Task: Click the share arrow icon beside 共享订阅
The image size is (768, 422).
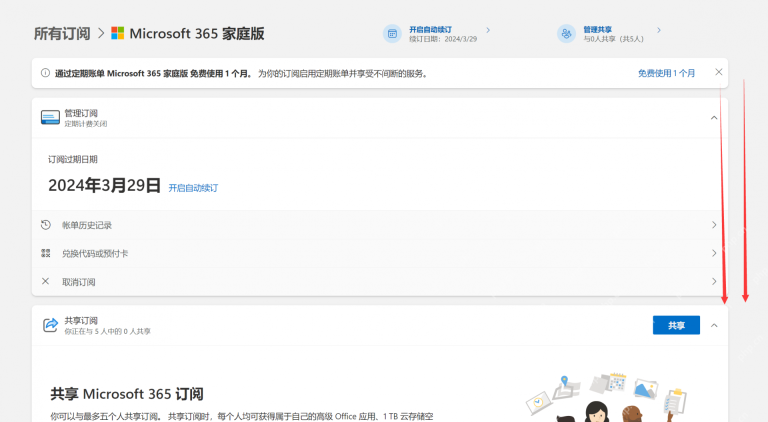Action: pyautogui.click(x=50, y=325)
